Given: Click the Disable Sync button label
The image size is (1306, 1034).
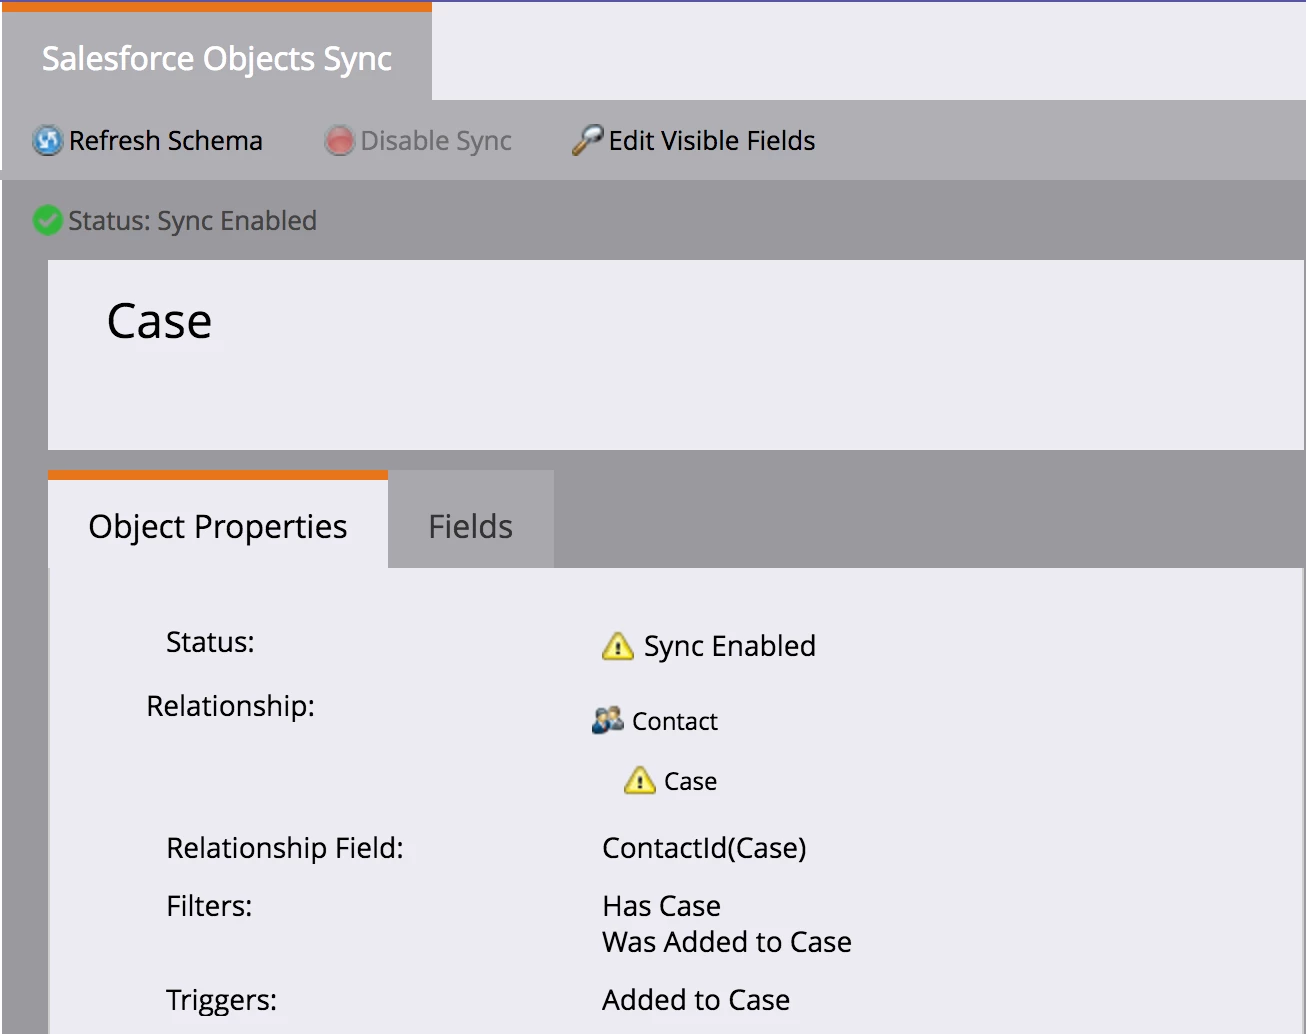Looking at the screenshot, I should [x=436, y=141].
